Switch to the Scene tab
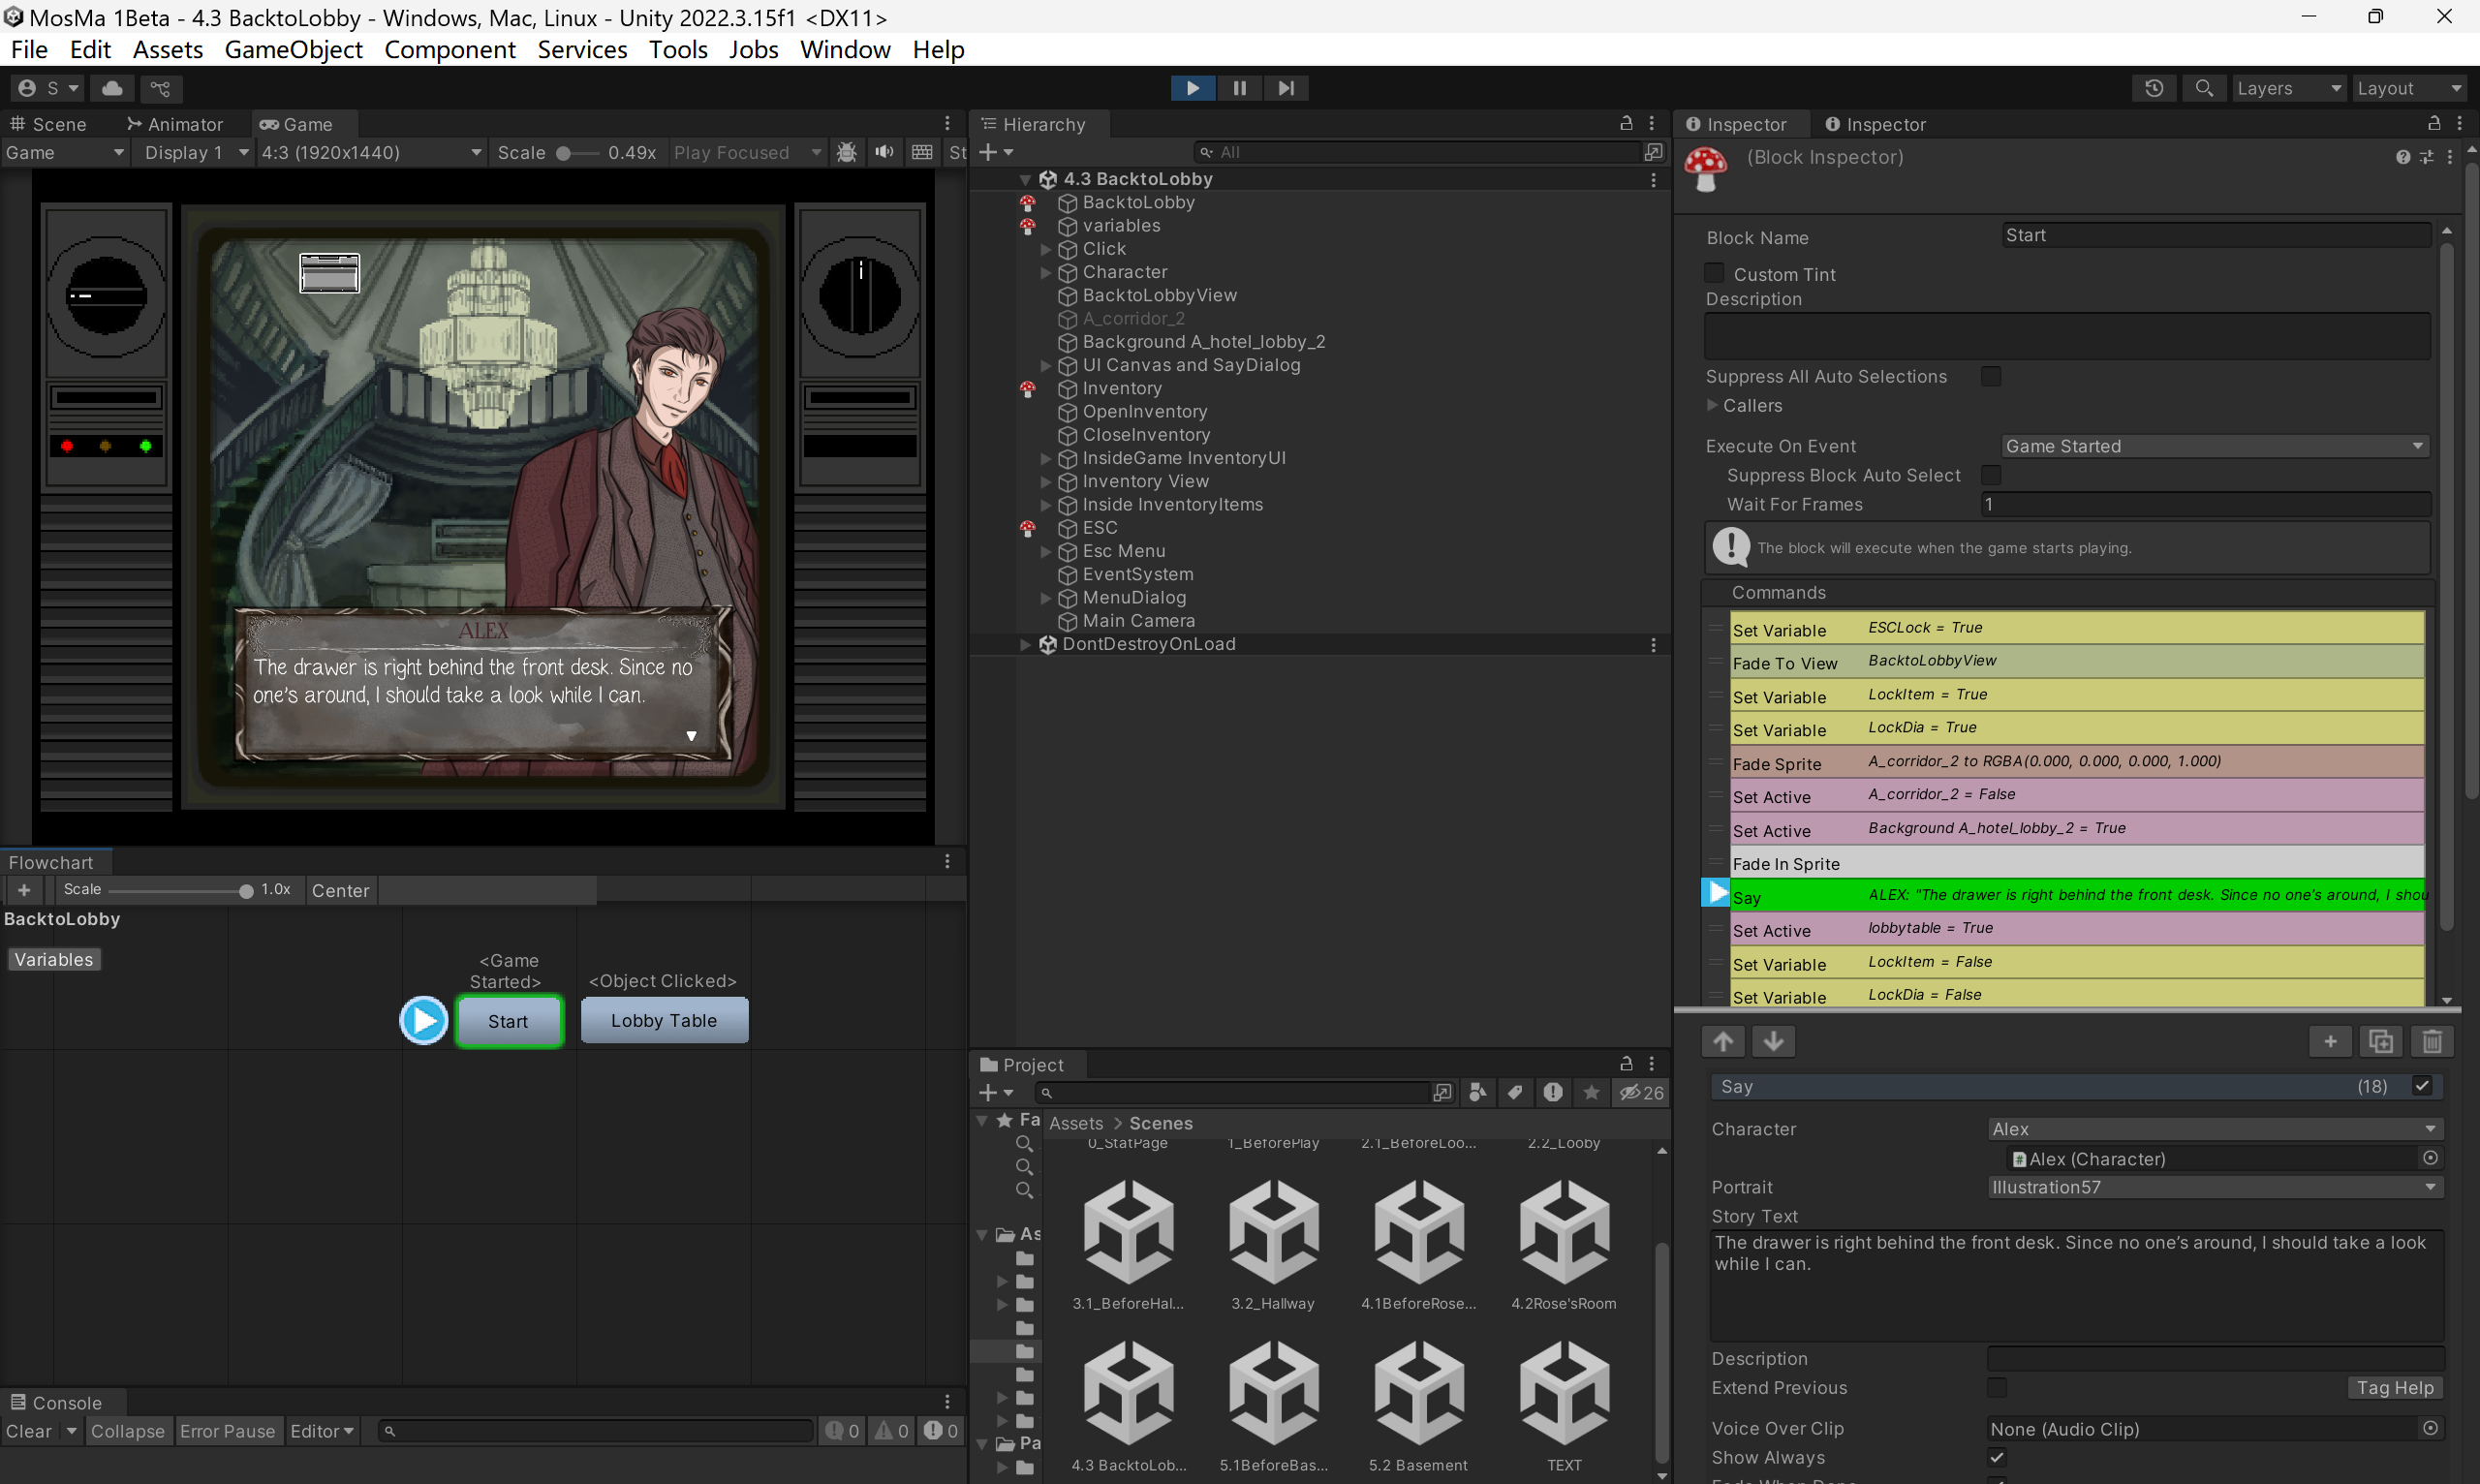Viewport: 2480px width, 1484px height. pos(50,124)
